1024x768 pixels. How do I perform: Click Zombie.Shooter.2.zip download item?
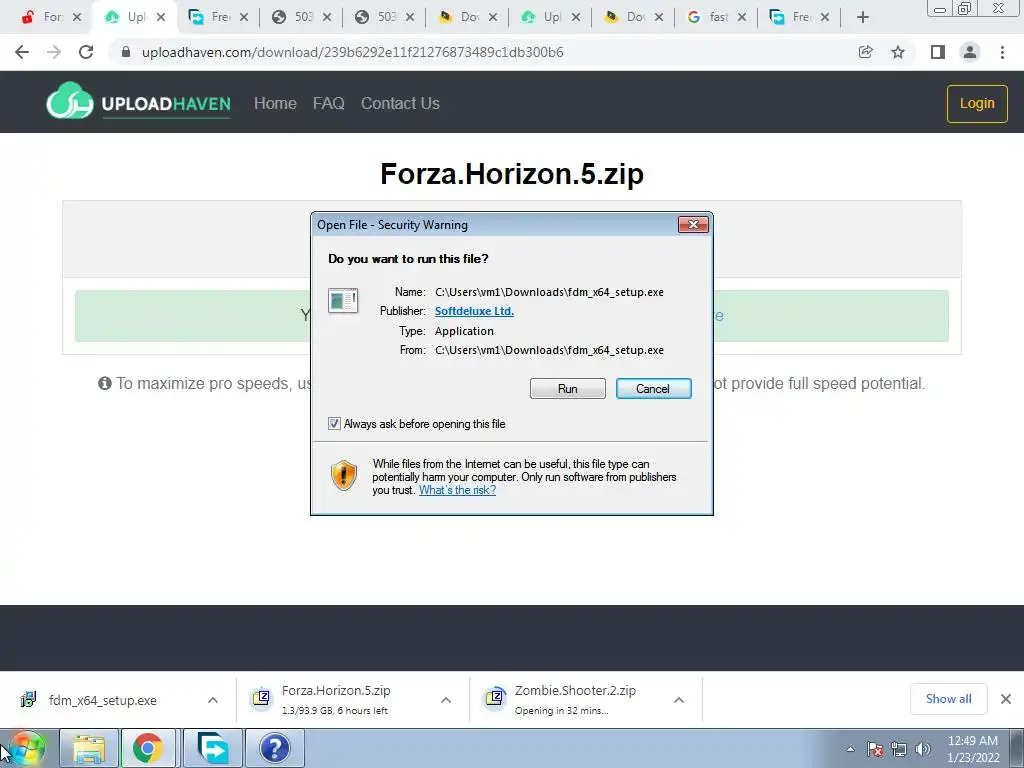(575, 699)
